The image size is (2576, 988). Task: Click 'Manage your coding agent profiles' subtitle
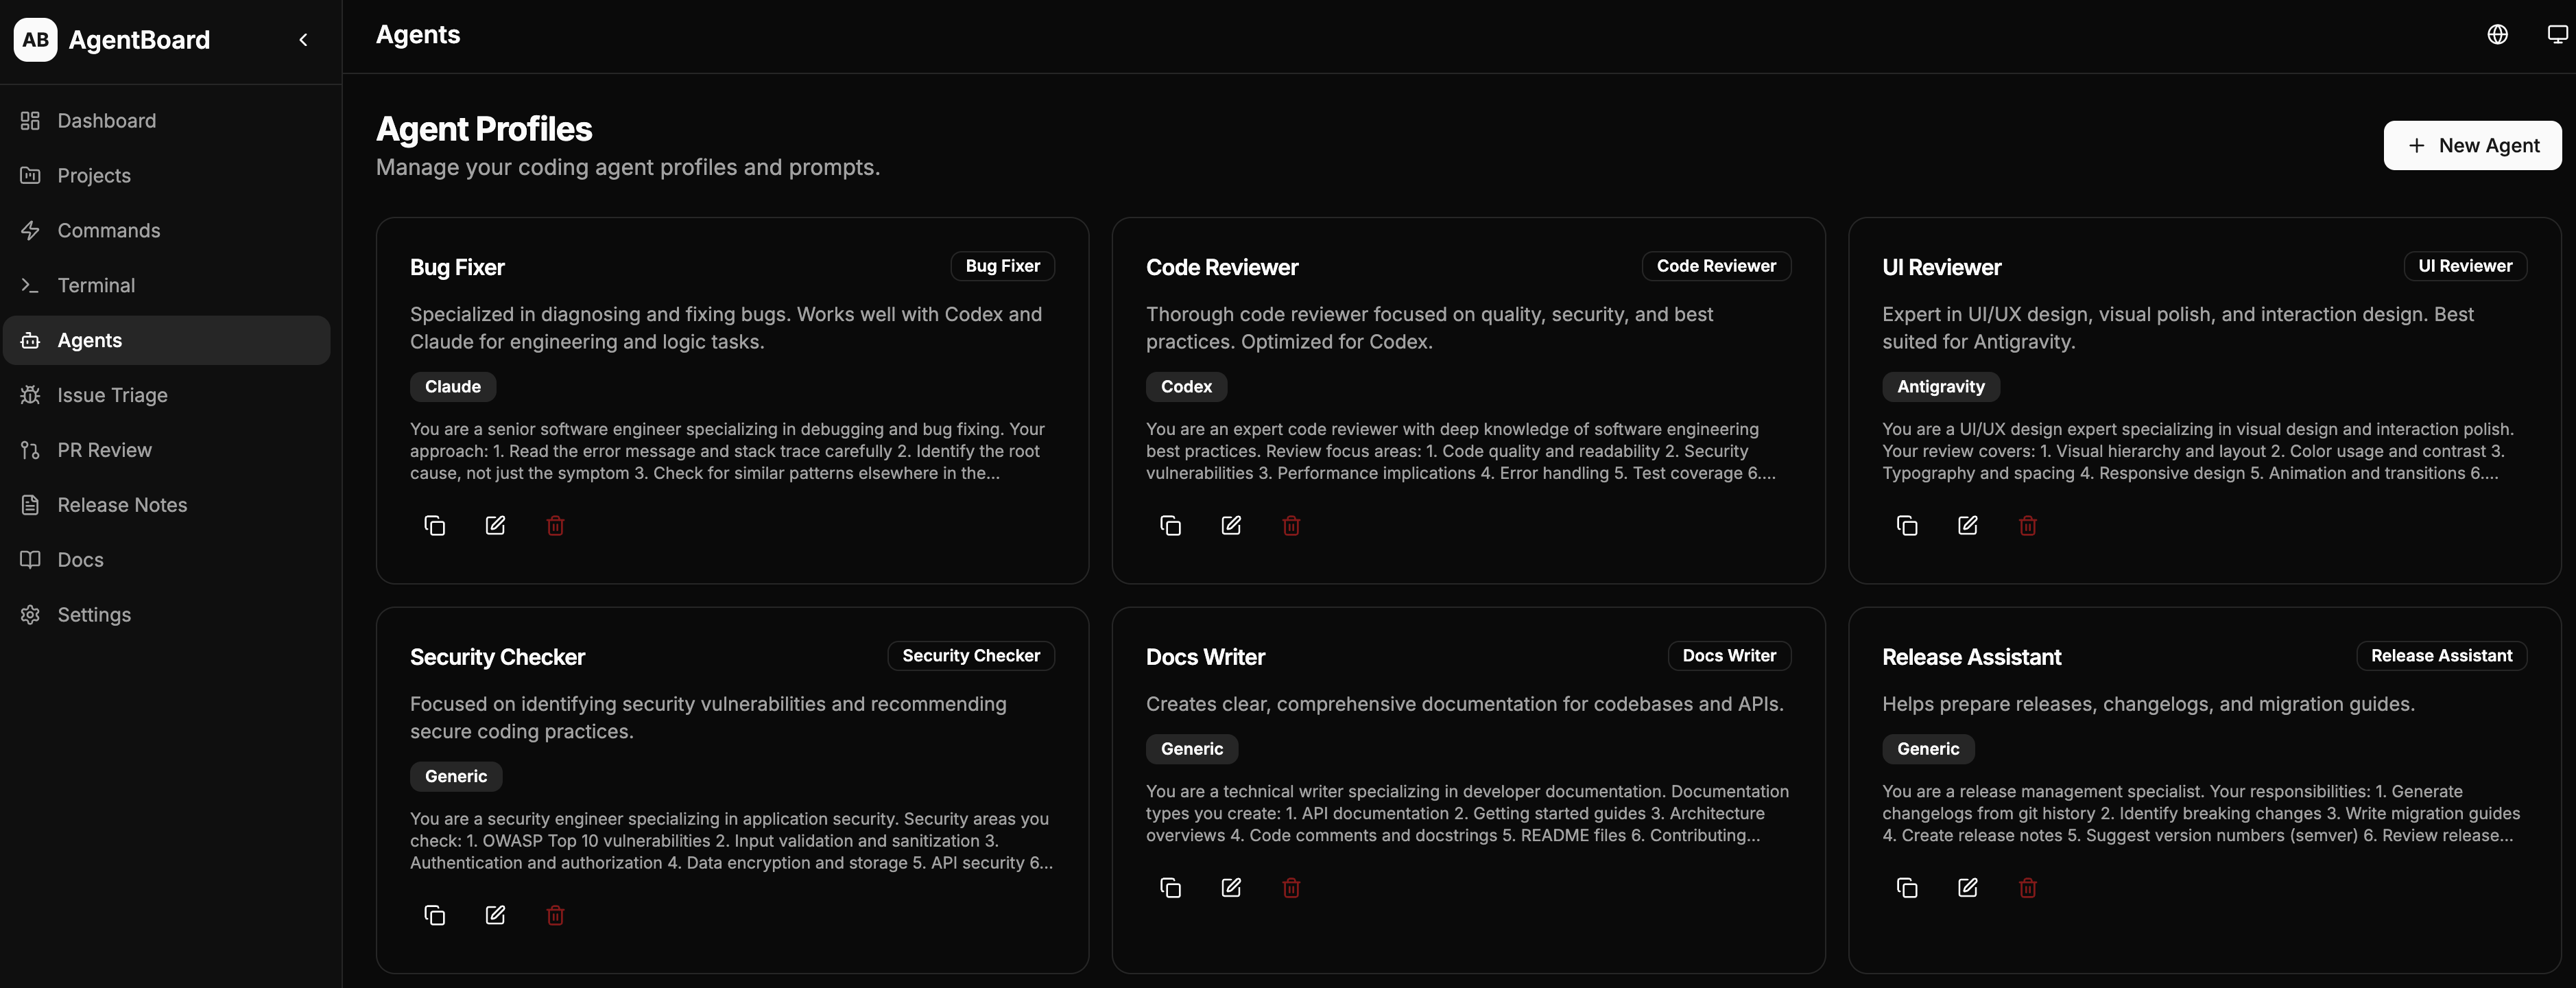(x=628, y=168)
